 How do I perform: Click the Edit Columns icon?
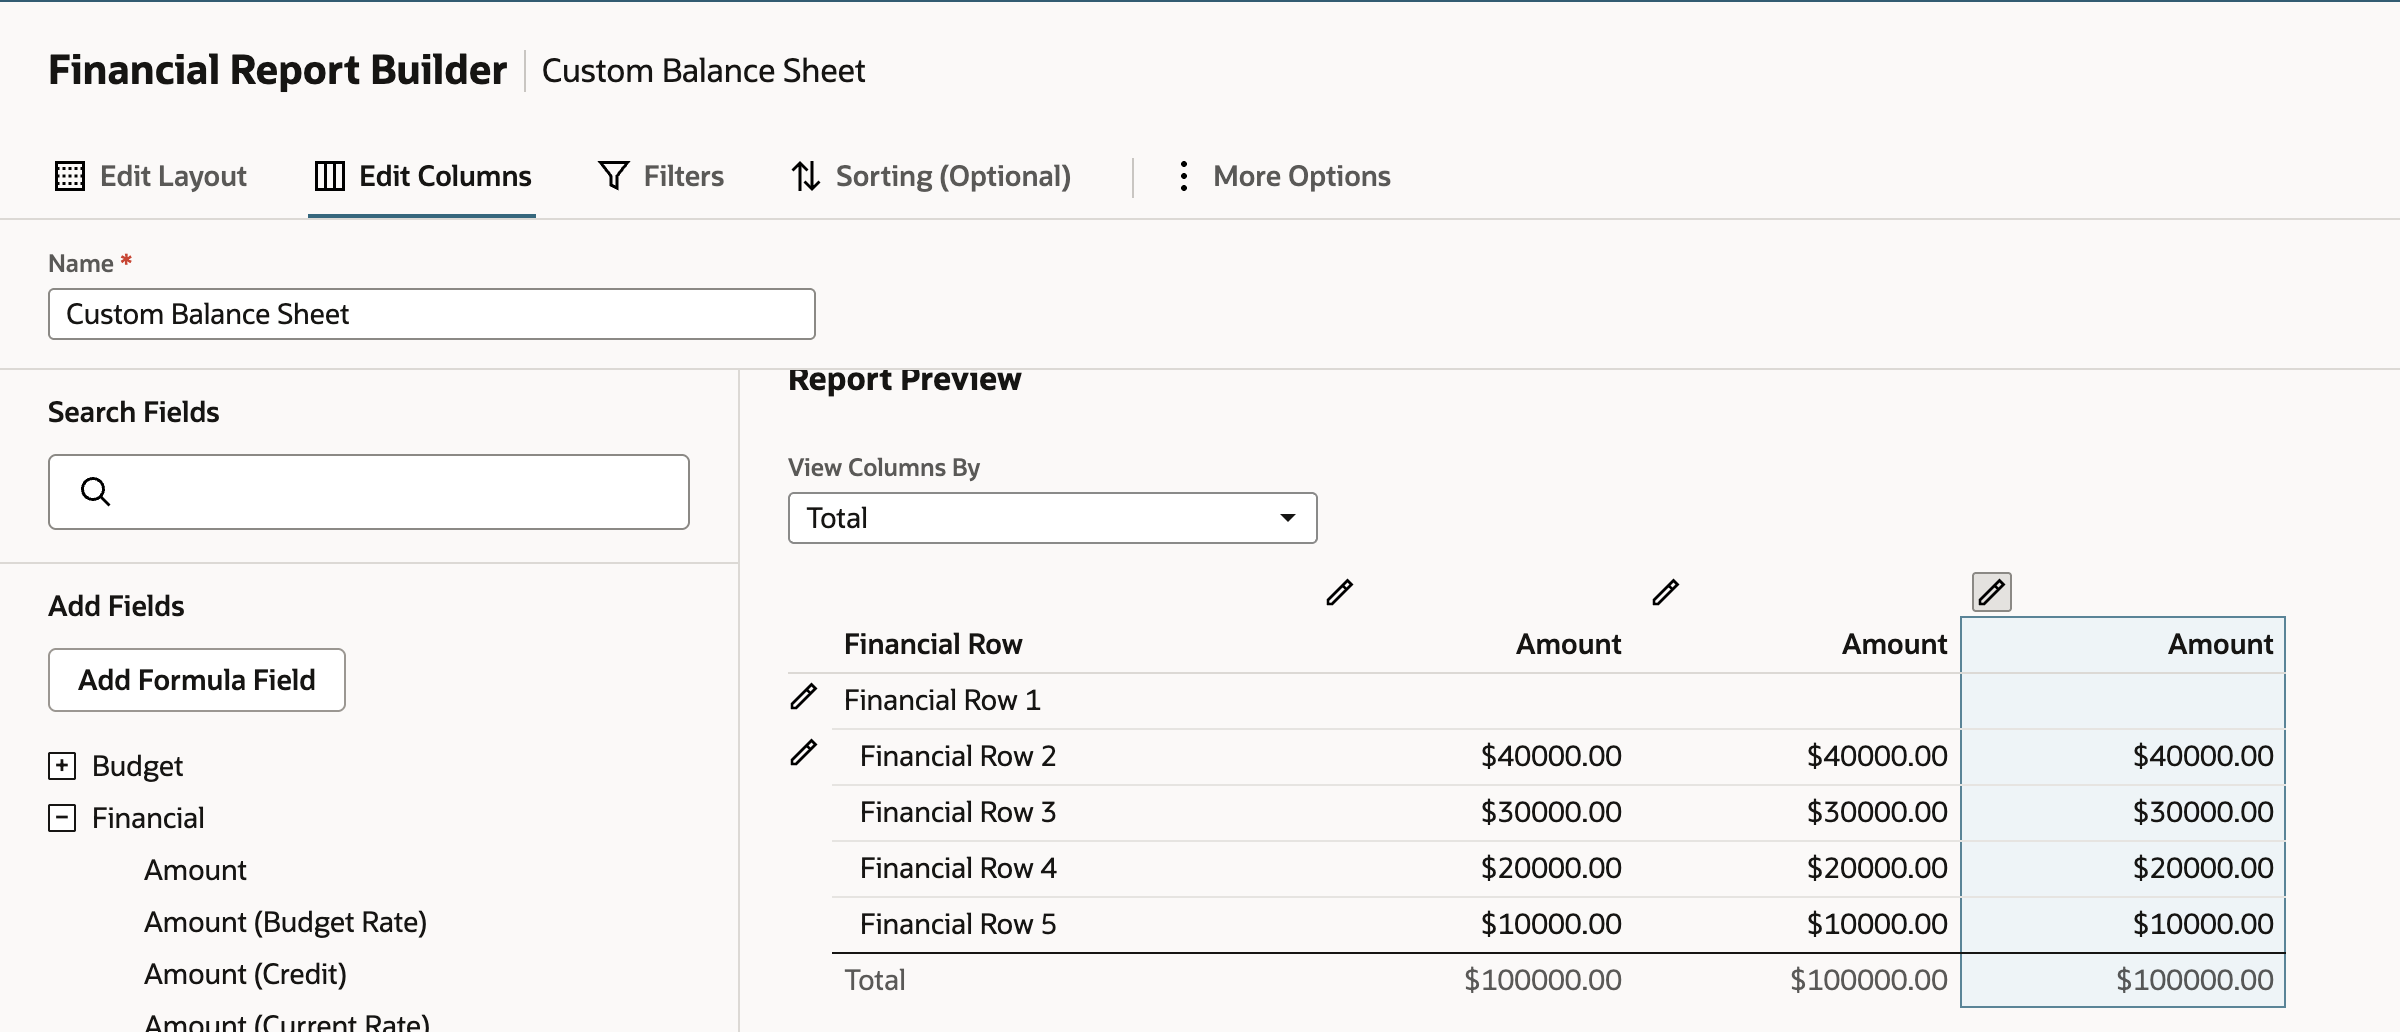pos(329,176)
